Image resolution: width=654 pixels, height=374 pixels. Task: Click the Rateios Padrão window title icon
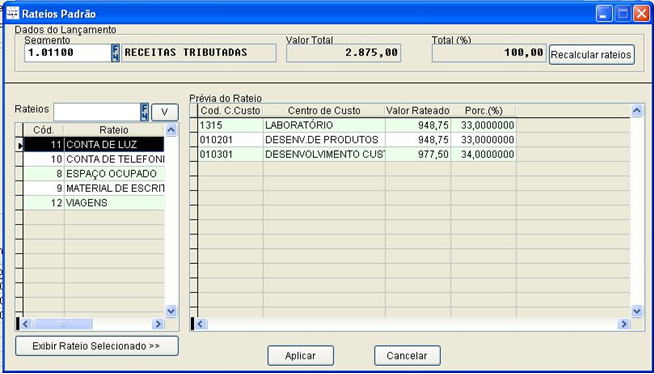(x=13, y=13)
